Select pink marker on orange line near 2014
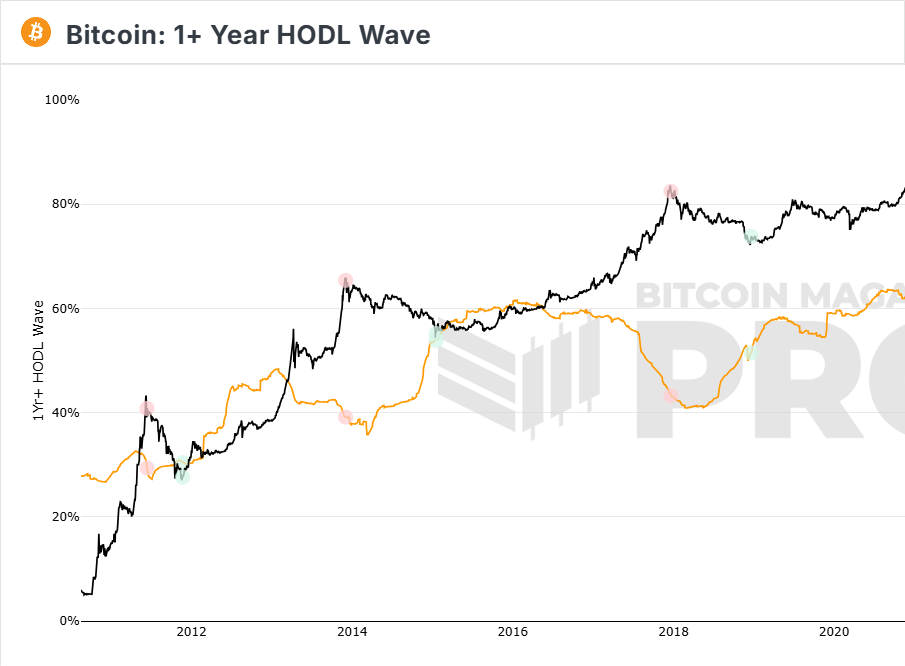The image size is (905, 666). (x=345, y=417)
